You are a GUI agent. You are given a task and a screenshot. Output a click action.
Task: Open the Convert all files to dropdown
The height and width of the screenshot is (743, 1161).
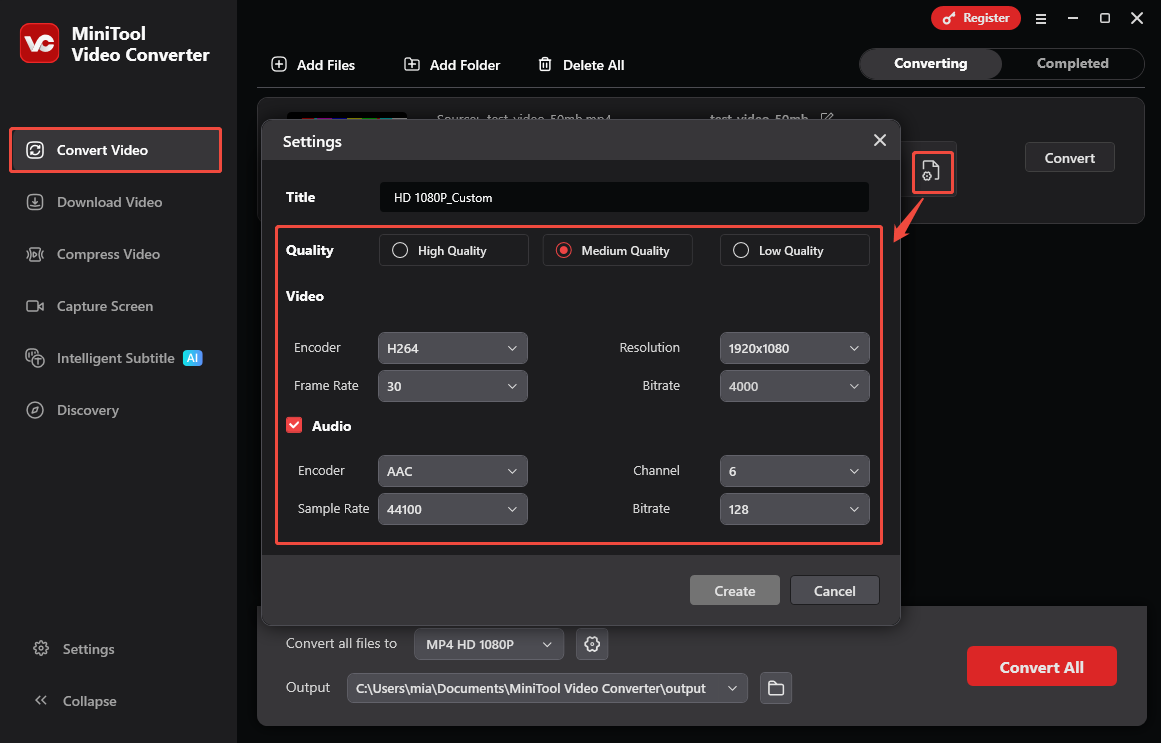pos(488,644)
